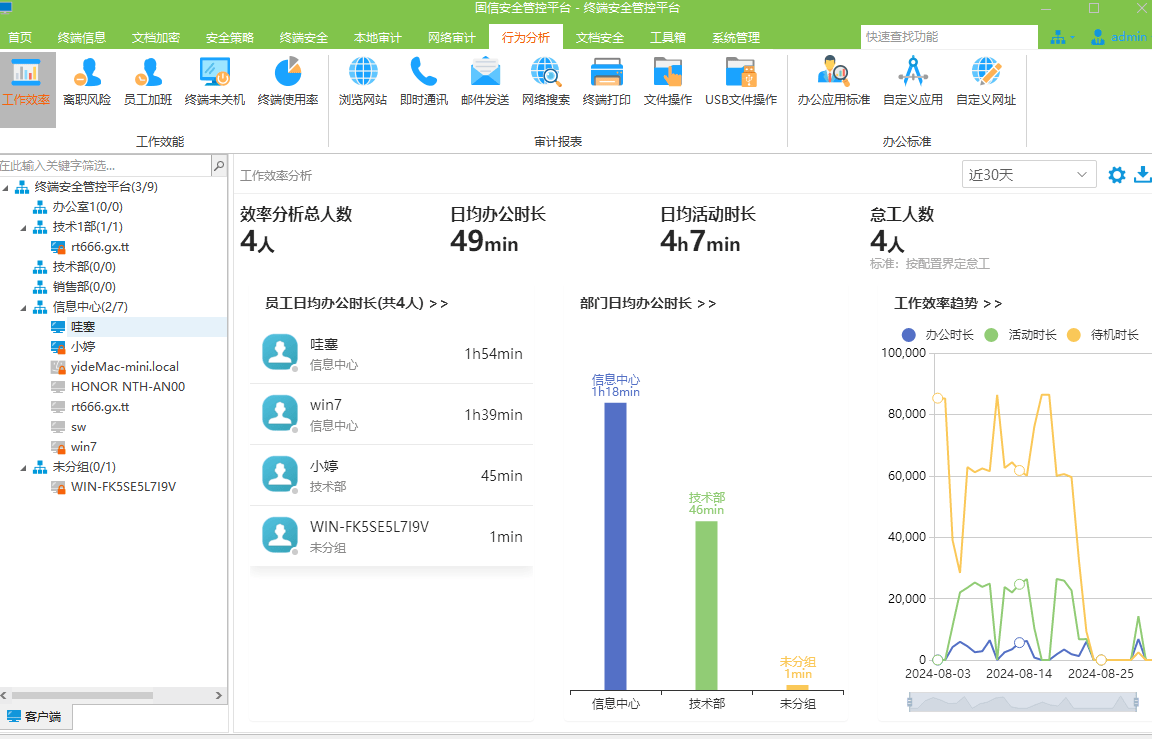This screenshot has height=739, width=1152.
Task: Select 办公室1(0/0) in tree
Action: [x=87, y=207]
